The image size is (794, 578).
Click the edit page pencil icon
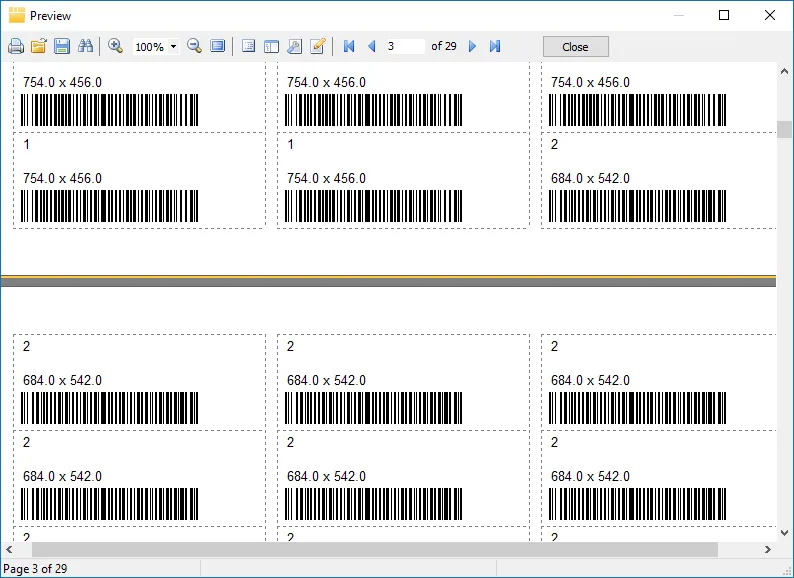click(318, 46)
